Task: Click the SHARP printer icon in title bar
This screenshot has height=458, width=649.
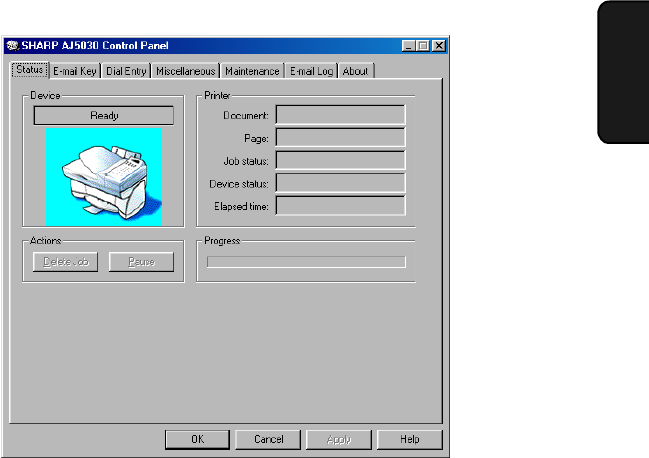Action: [12, 46]
